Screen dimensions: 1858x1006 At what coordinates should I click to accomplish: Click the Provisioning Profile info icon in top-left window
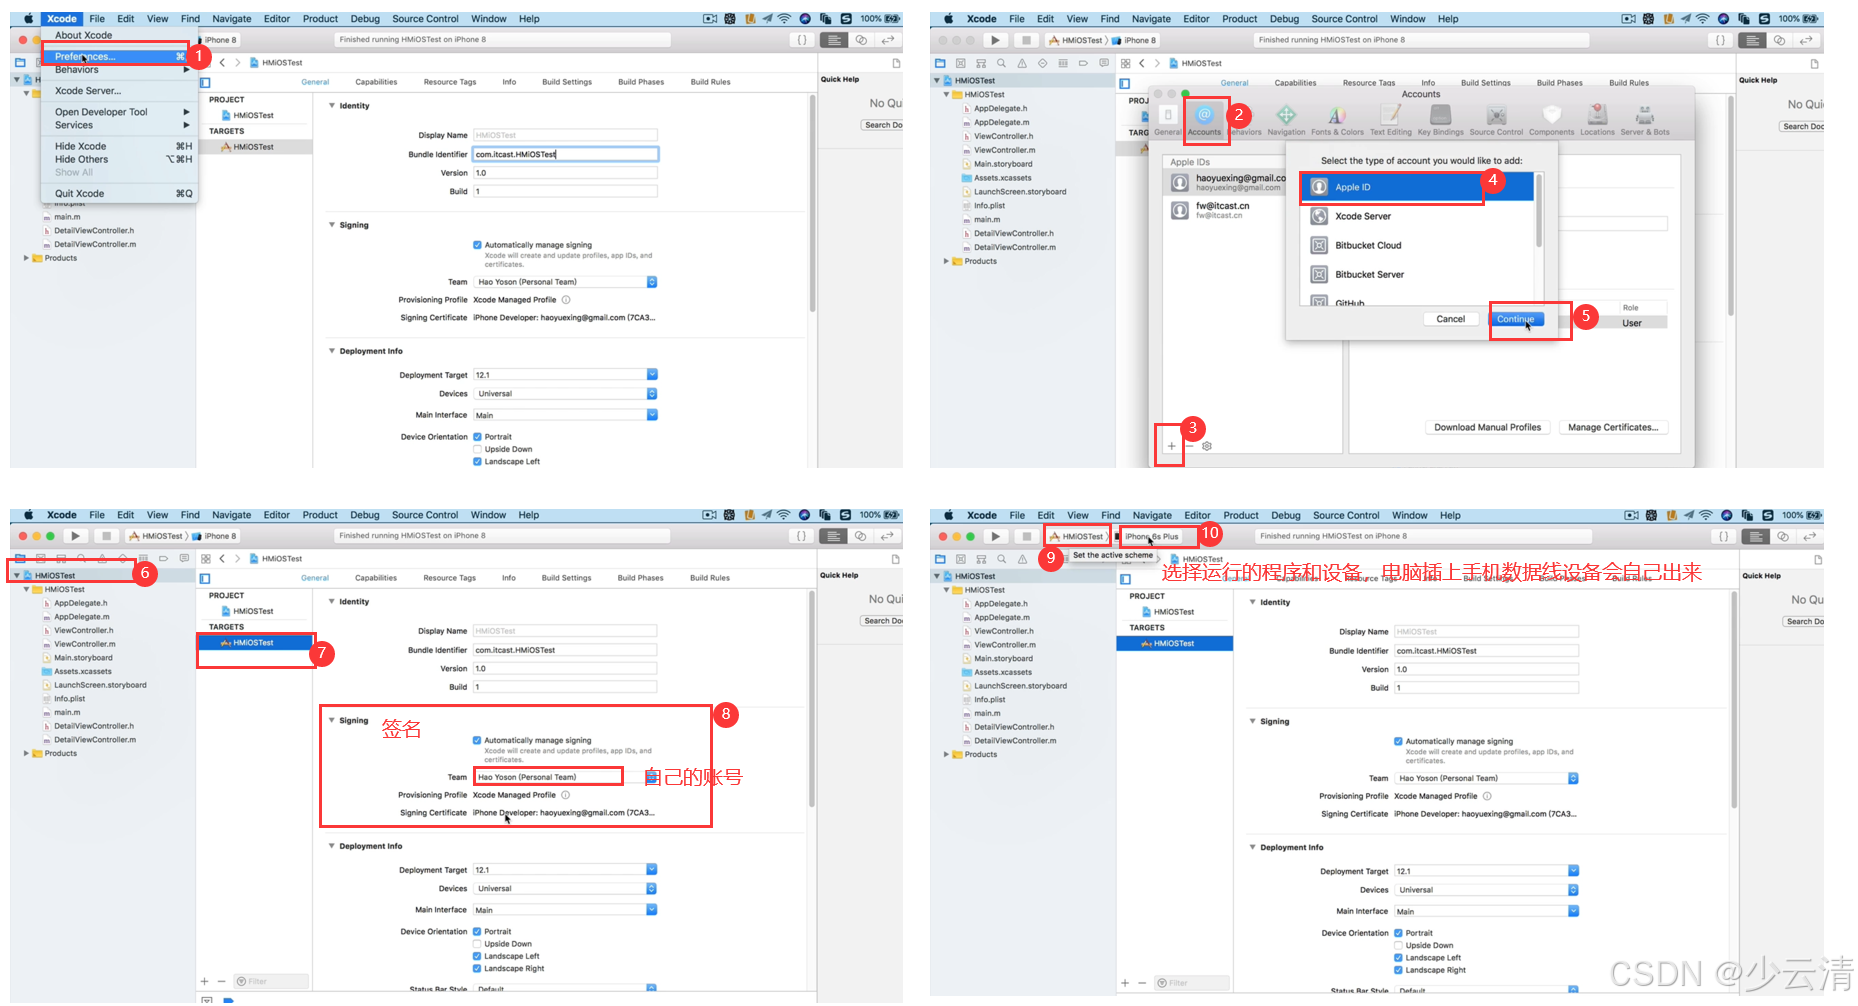(x=566, y=300)
